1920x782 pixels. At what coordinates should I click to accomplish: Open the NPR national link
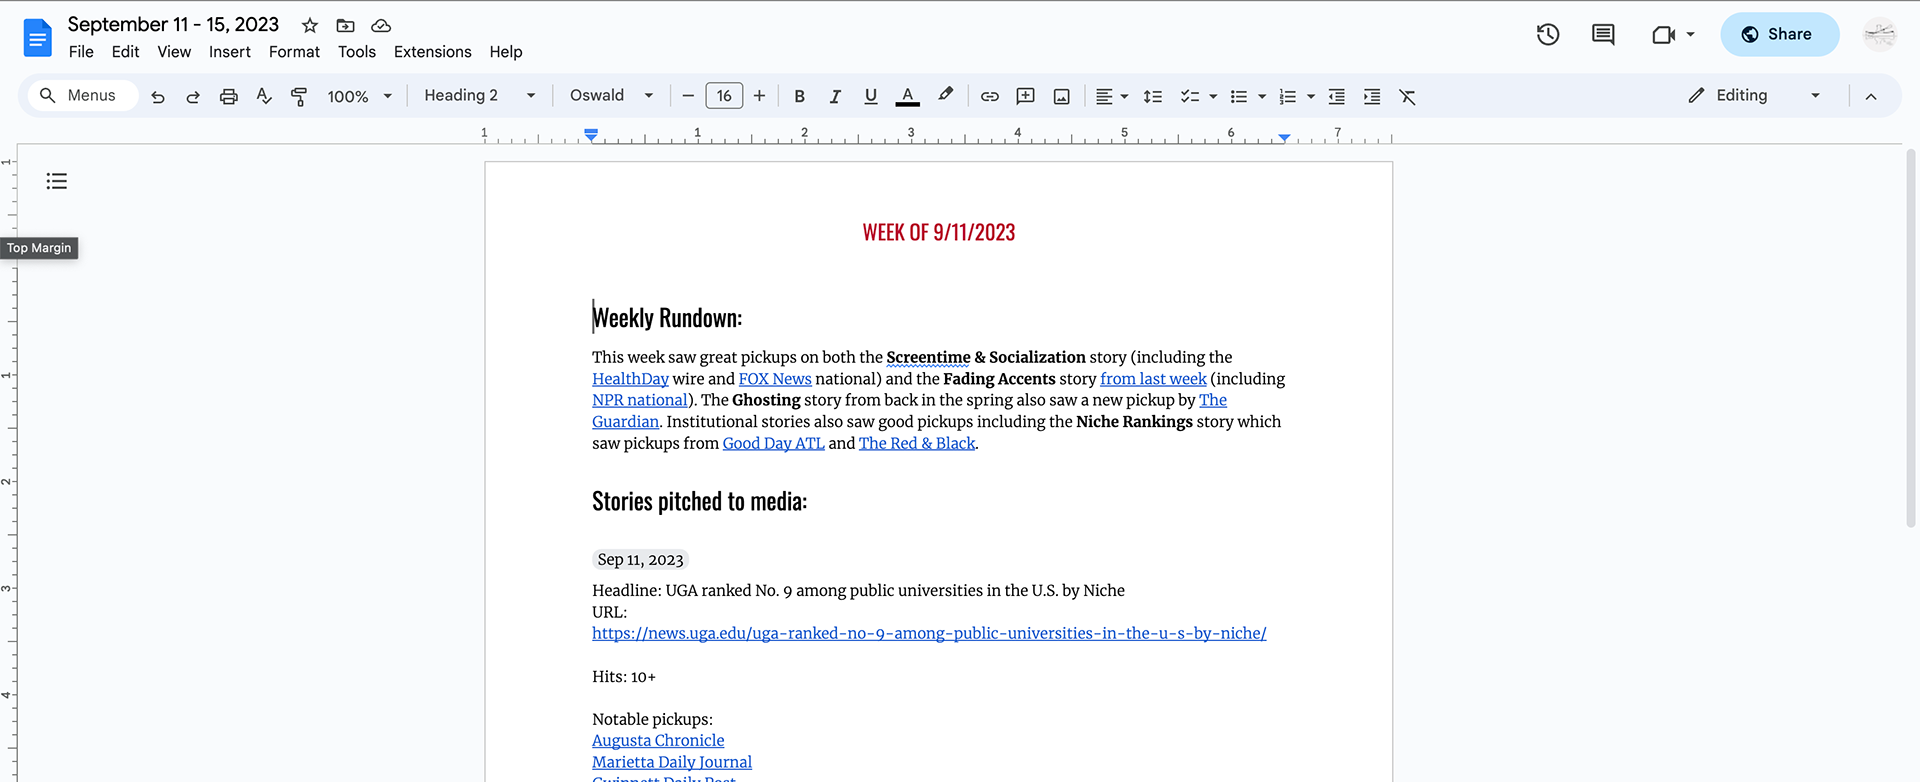640,400
